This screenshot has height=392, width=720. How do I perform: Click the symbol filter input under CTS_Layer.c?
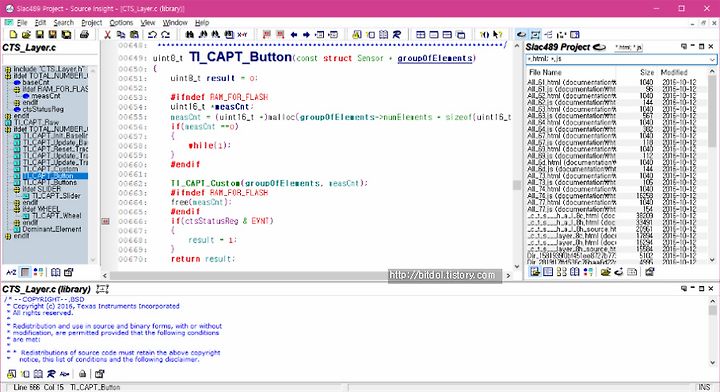point(50,60)
